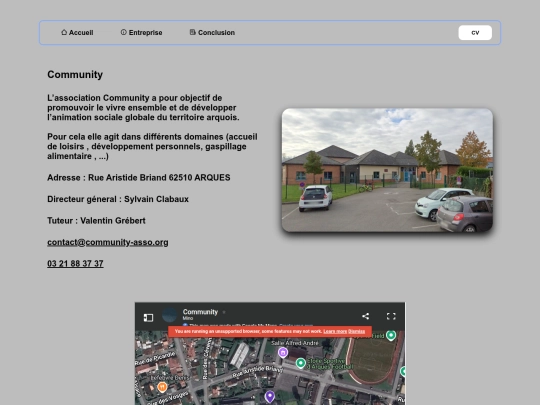Go to the Accueil page
Screen dimensions: 540x405
pos(77,32)
